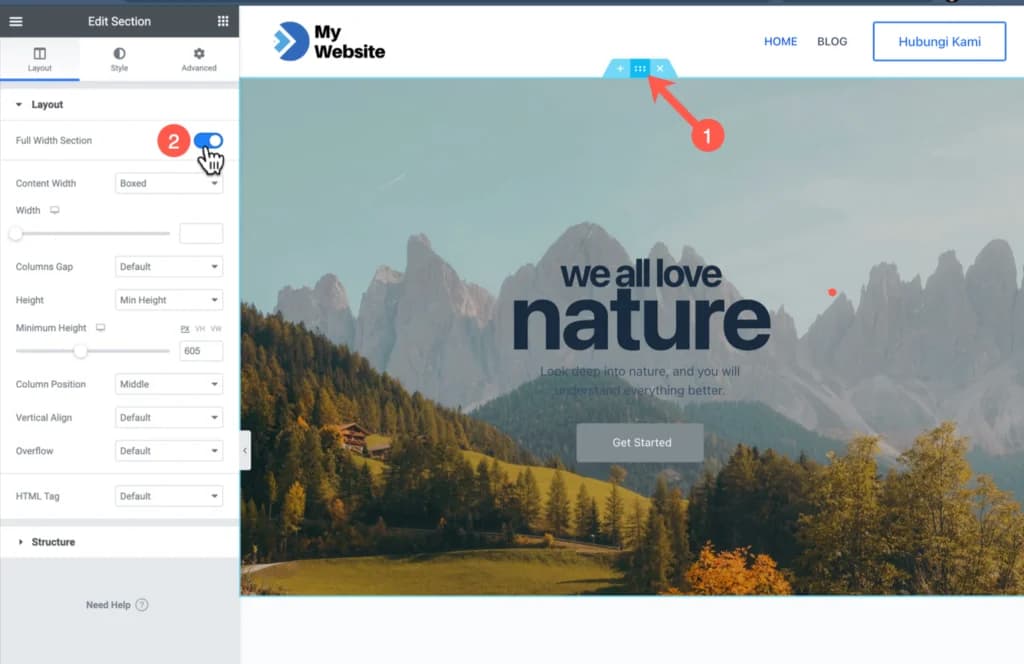Screen dimensions: 1024x664
Task: Click the Minimum Height value field showing 605
Action: (201, 350)
